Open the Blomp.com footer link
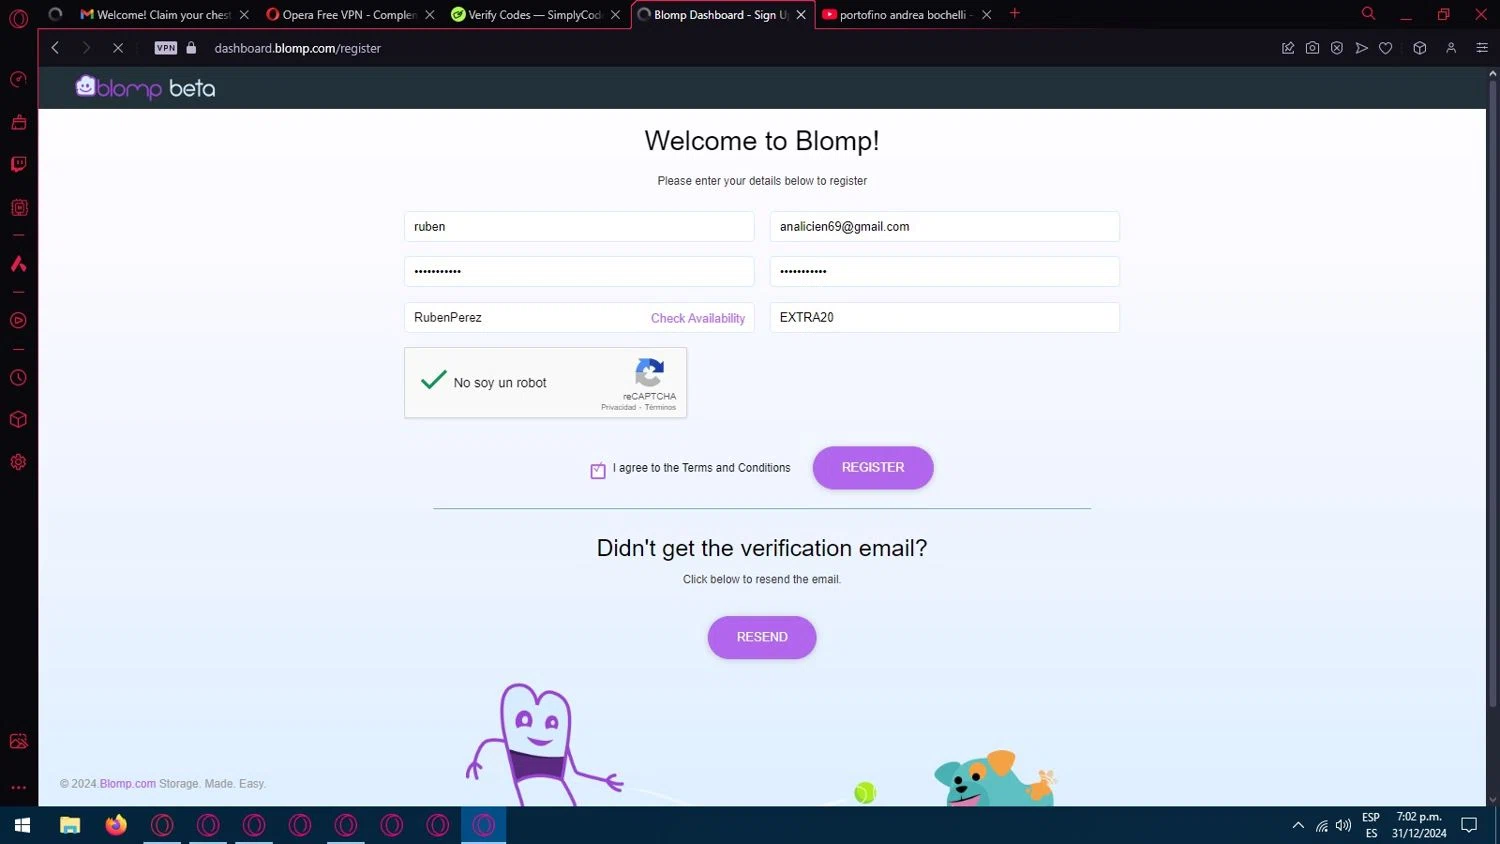1500x844 pixels. (128, 784)
